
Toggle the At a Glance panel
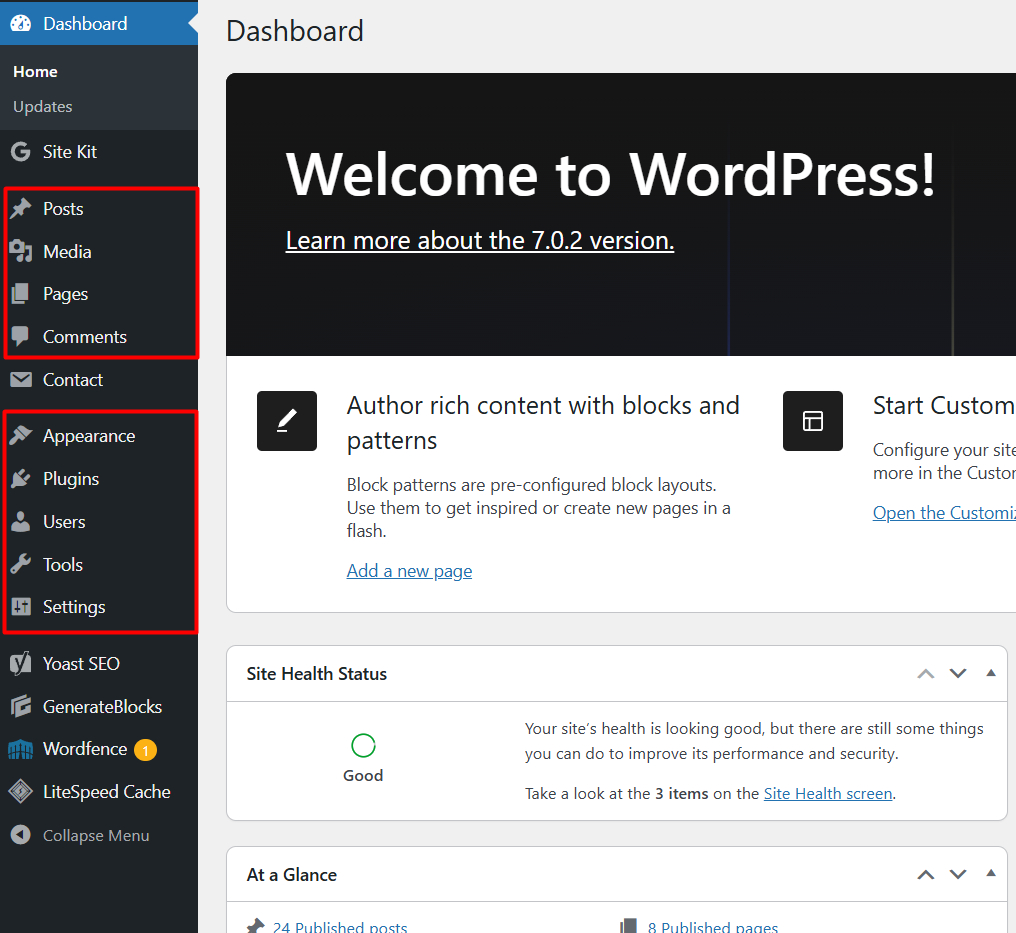pyautogui.click(x=991, y=873)
